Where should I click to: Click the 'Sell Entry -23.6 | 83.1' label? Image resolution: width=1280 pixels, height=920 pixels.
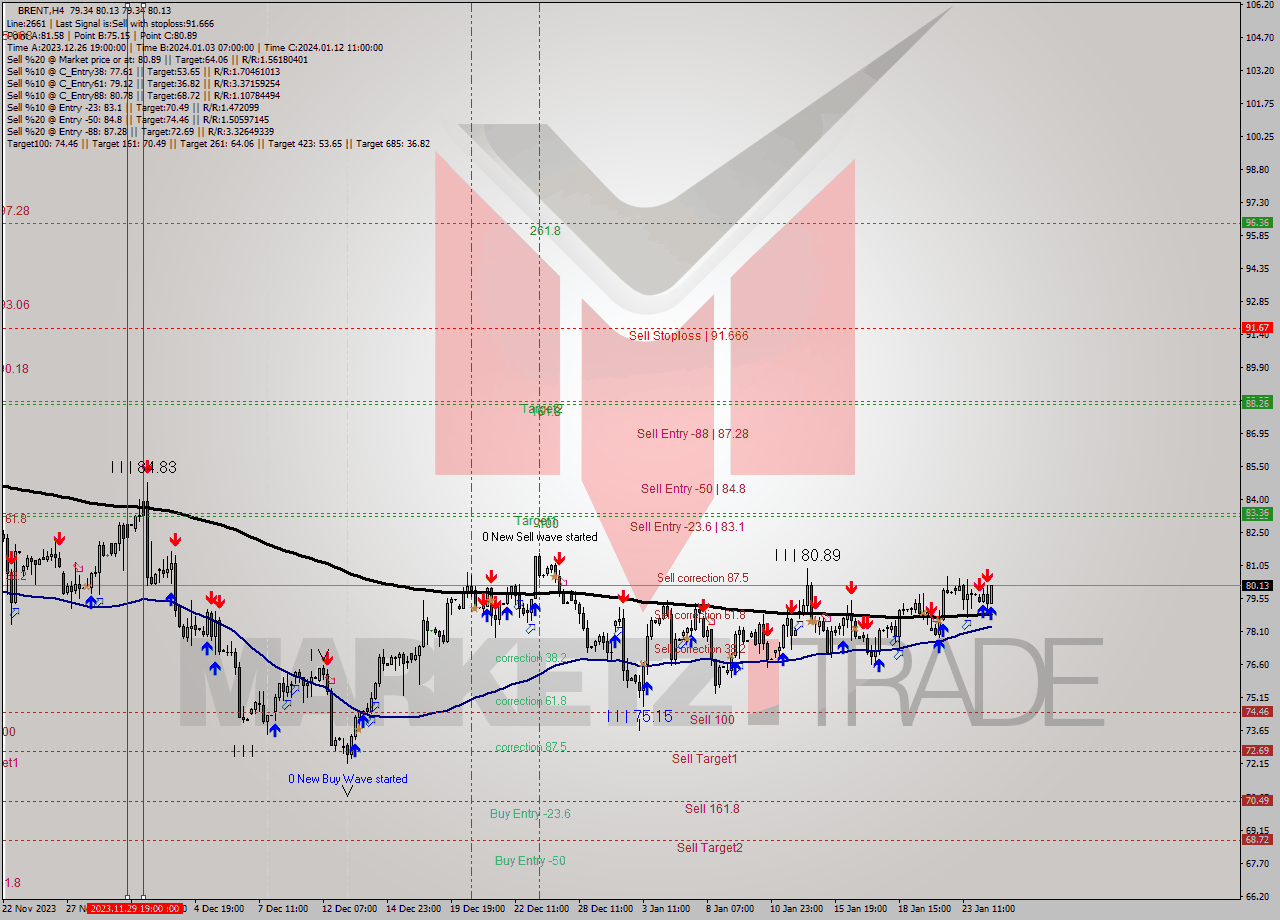(x=687, y=527)
